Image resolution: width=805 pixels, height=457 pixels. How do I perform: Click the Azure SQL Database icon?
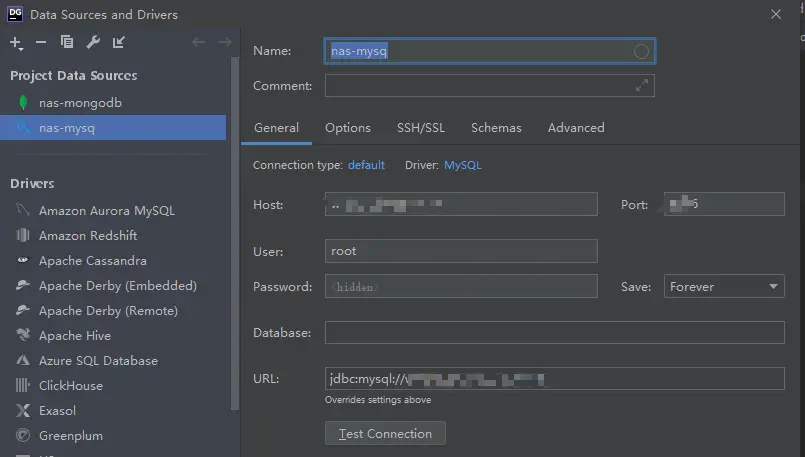click(x=23, y=360)
